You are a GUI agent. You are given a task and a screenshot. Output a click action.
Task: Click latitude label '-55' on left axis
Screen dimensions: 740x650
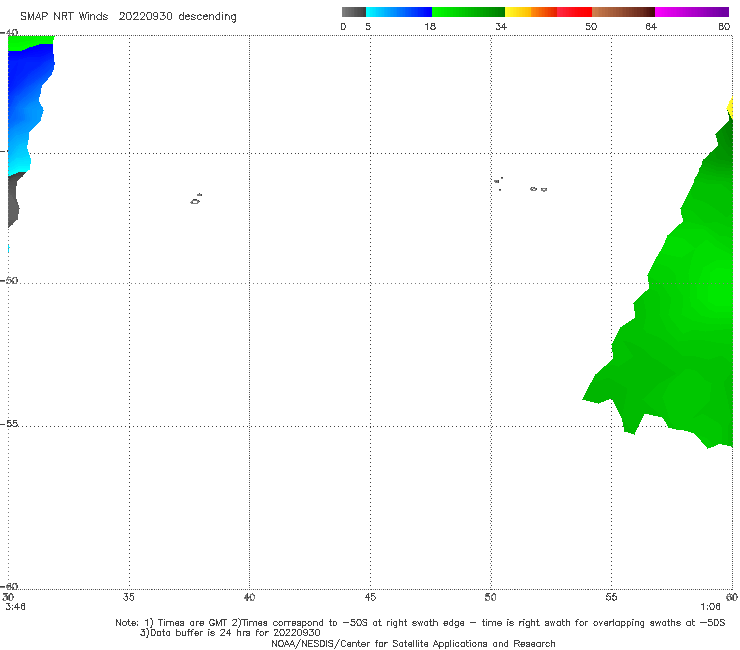pos(10,423)
